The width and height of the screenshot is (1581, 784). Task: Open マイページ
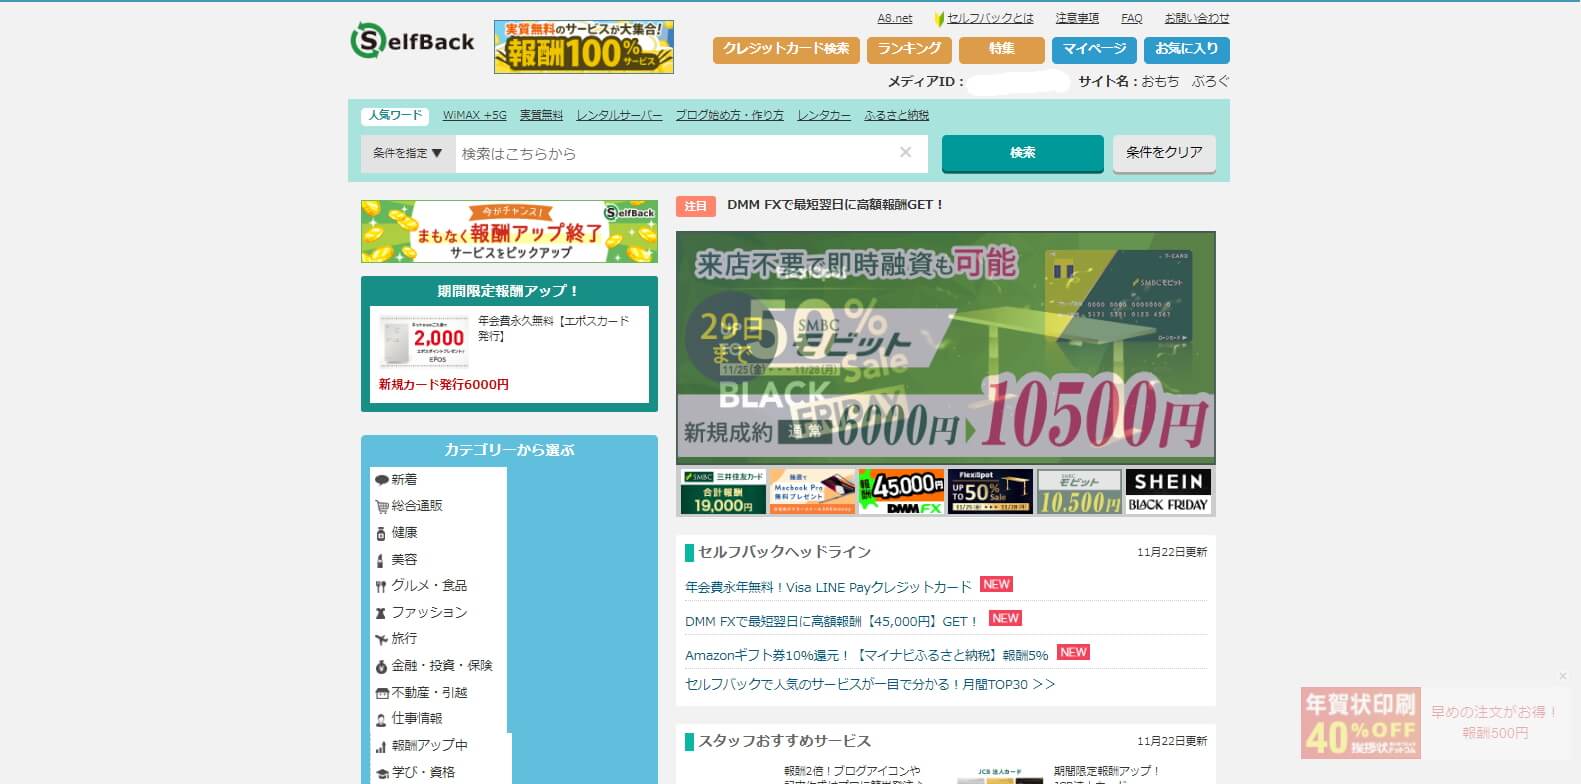[1094, 49]
